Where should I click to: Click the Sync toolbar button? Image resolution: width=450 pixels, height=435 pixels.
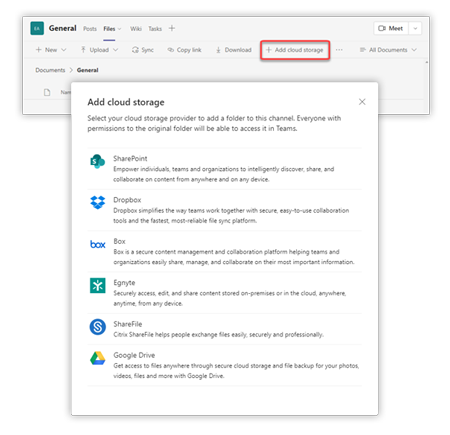[x=143, y=50]
